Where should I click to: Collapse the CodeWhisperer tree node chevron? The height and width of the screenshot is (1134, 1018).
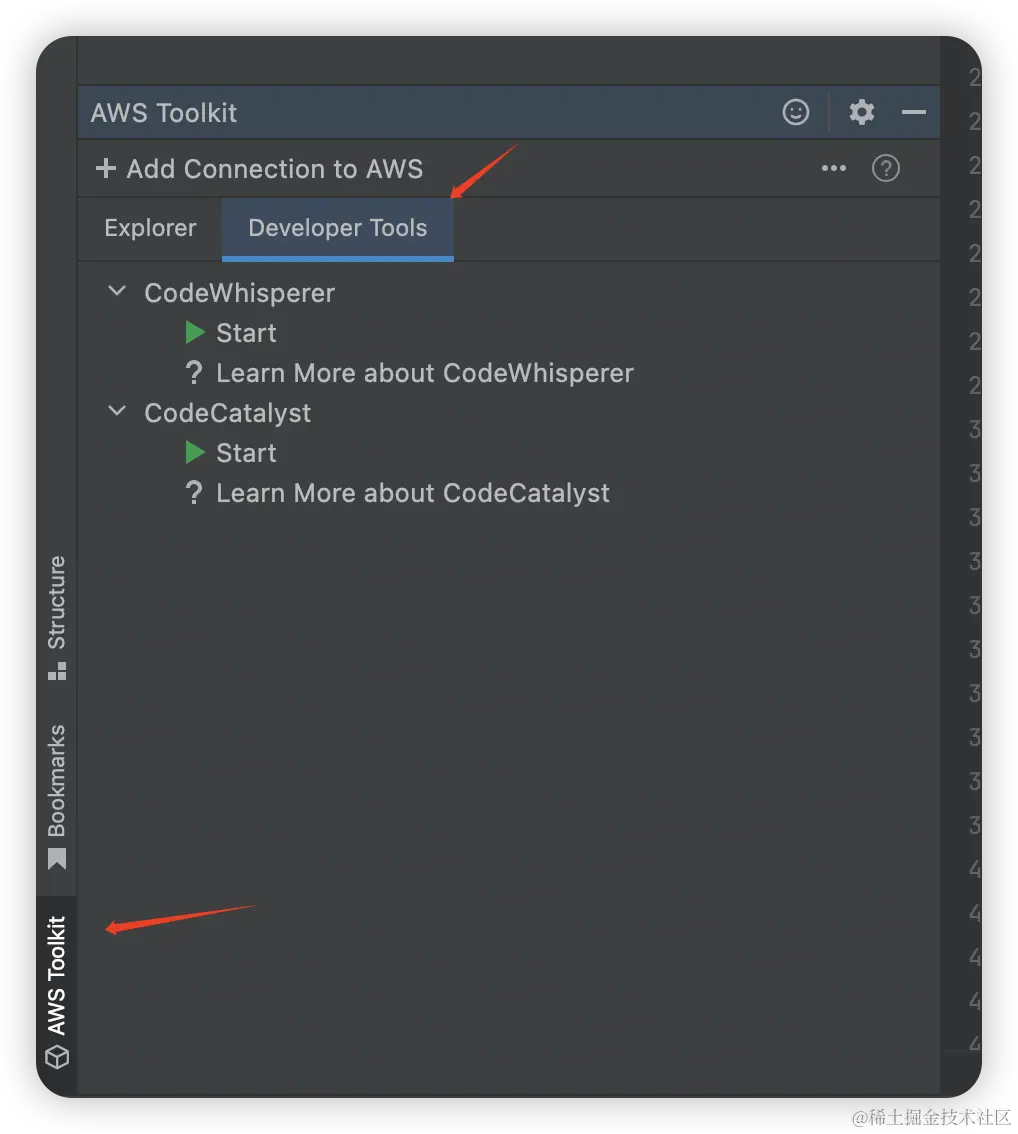click(118, 292)
